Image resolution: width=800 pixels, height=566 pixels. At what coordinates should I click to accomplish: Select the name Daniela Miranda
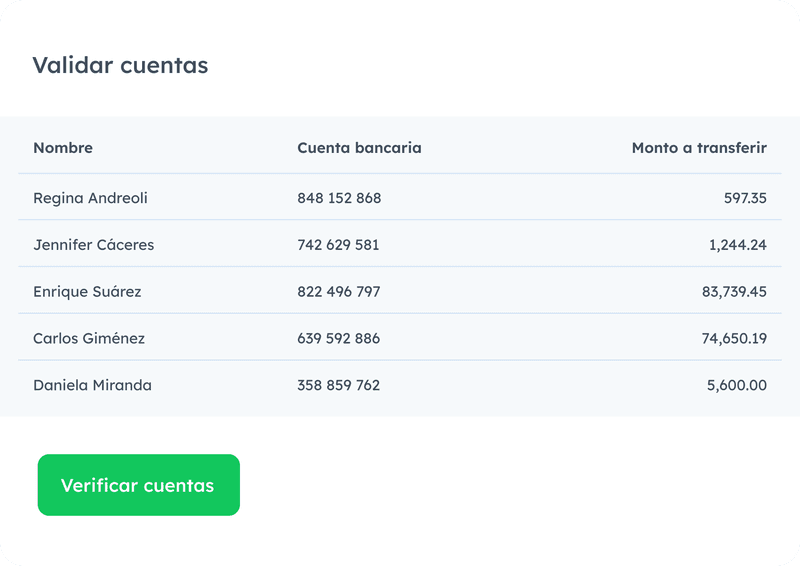[x=92, y=385]
